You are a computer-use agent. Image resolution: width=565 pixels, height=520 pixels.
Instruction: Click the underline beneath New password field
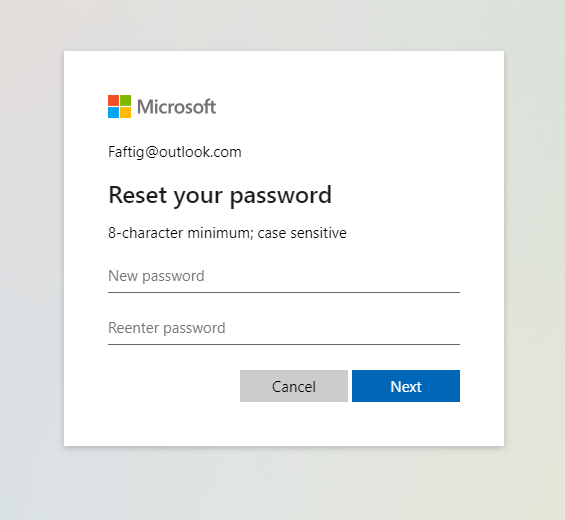pyautogui.click(x=284, y=293)
